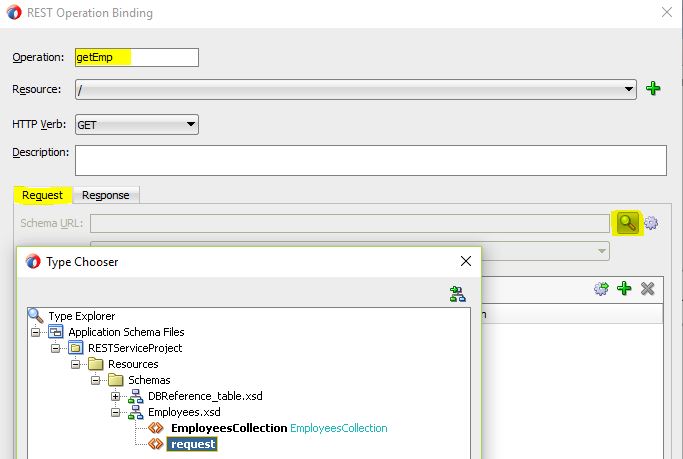Click the Operation name field

(137, 57)
